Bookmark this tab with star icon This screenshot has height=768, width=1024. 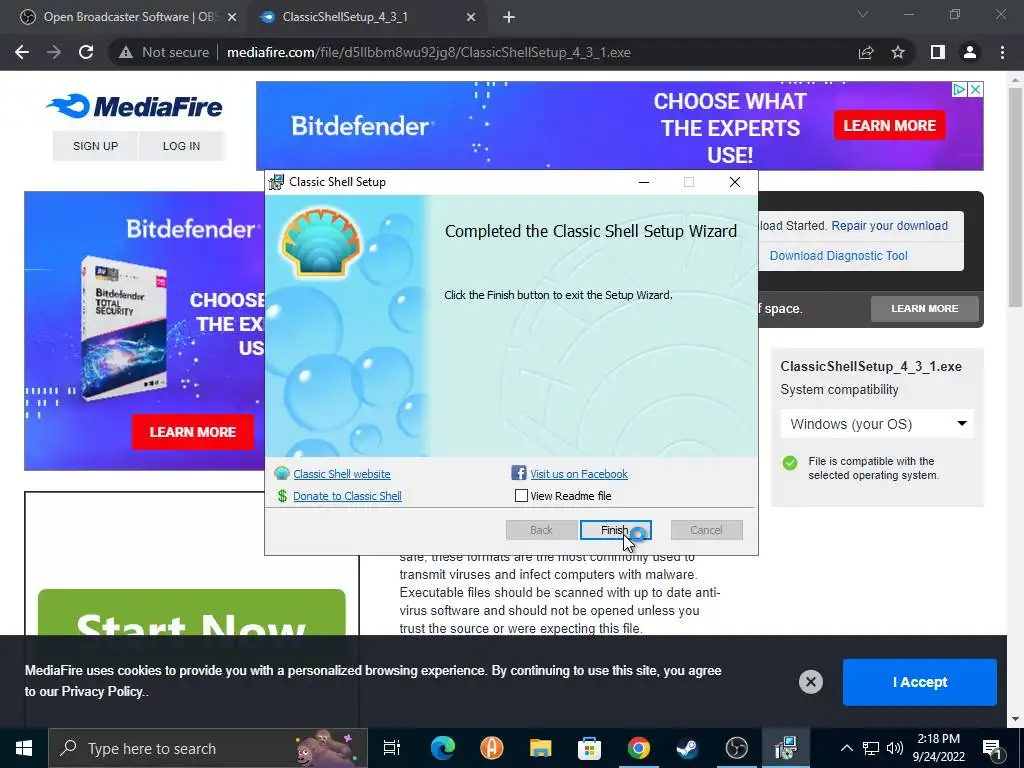[x=898, y=52]
